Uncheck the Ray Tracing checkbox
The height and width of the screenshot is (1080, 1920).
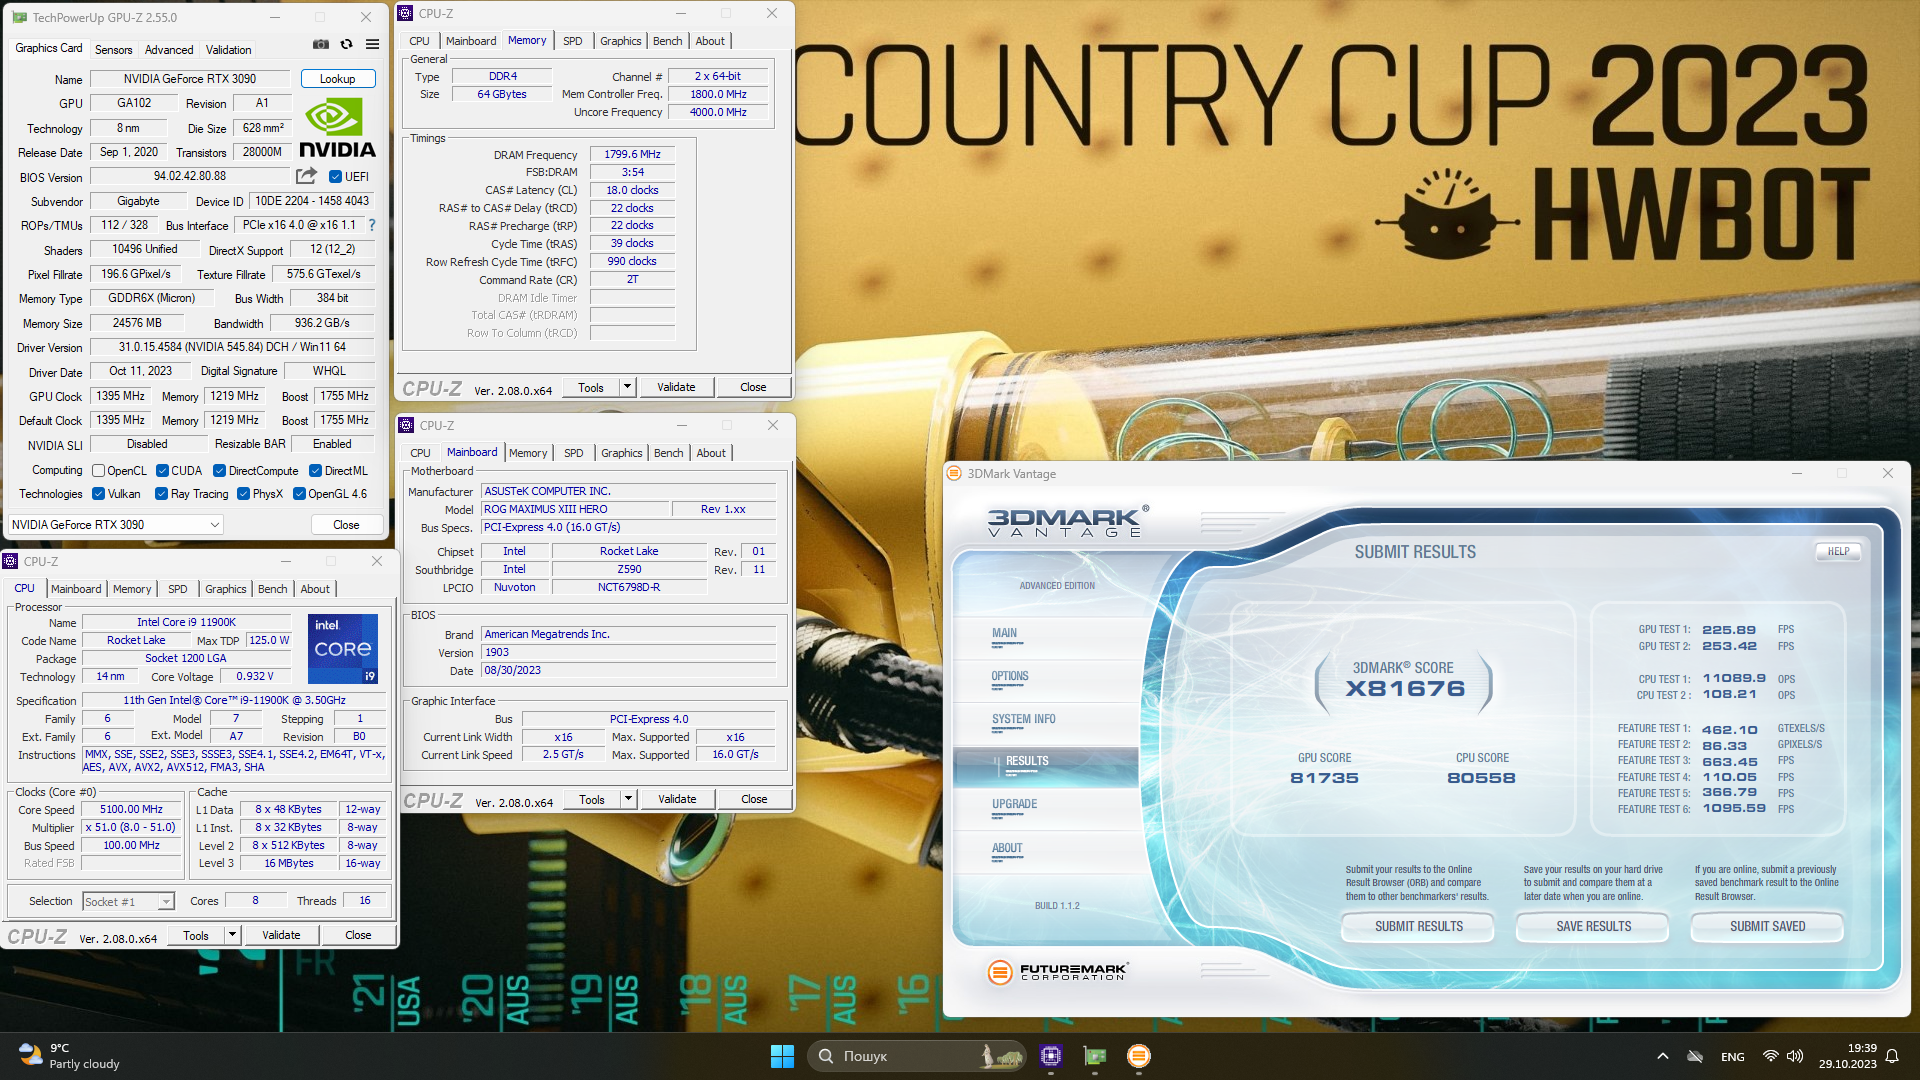pyautogui.click(x=161, y=494)
